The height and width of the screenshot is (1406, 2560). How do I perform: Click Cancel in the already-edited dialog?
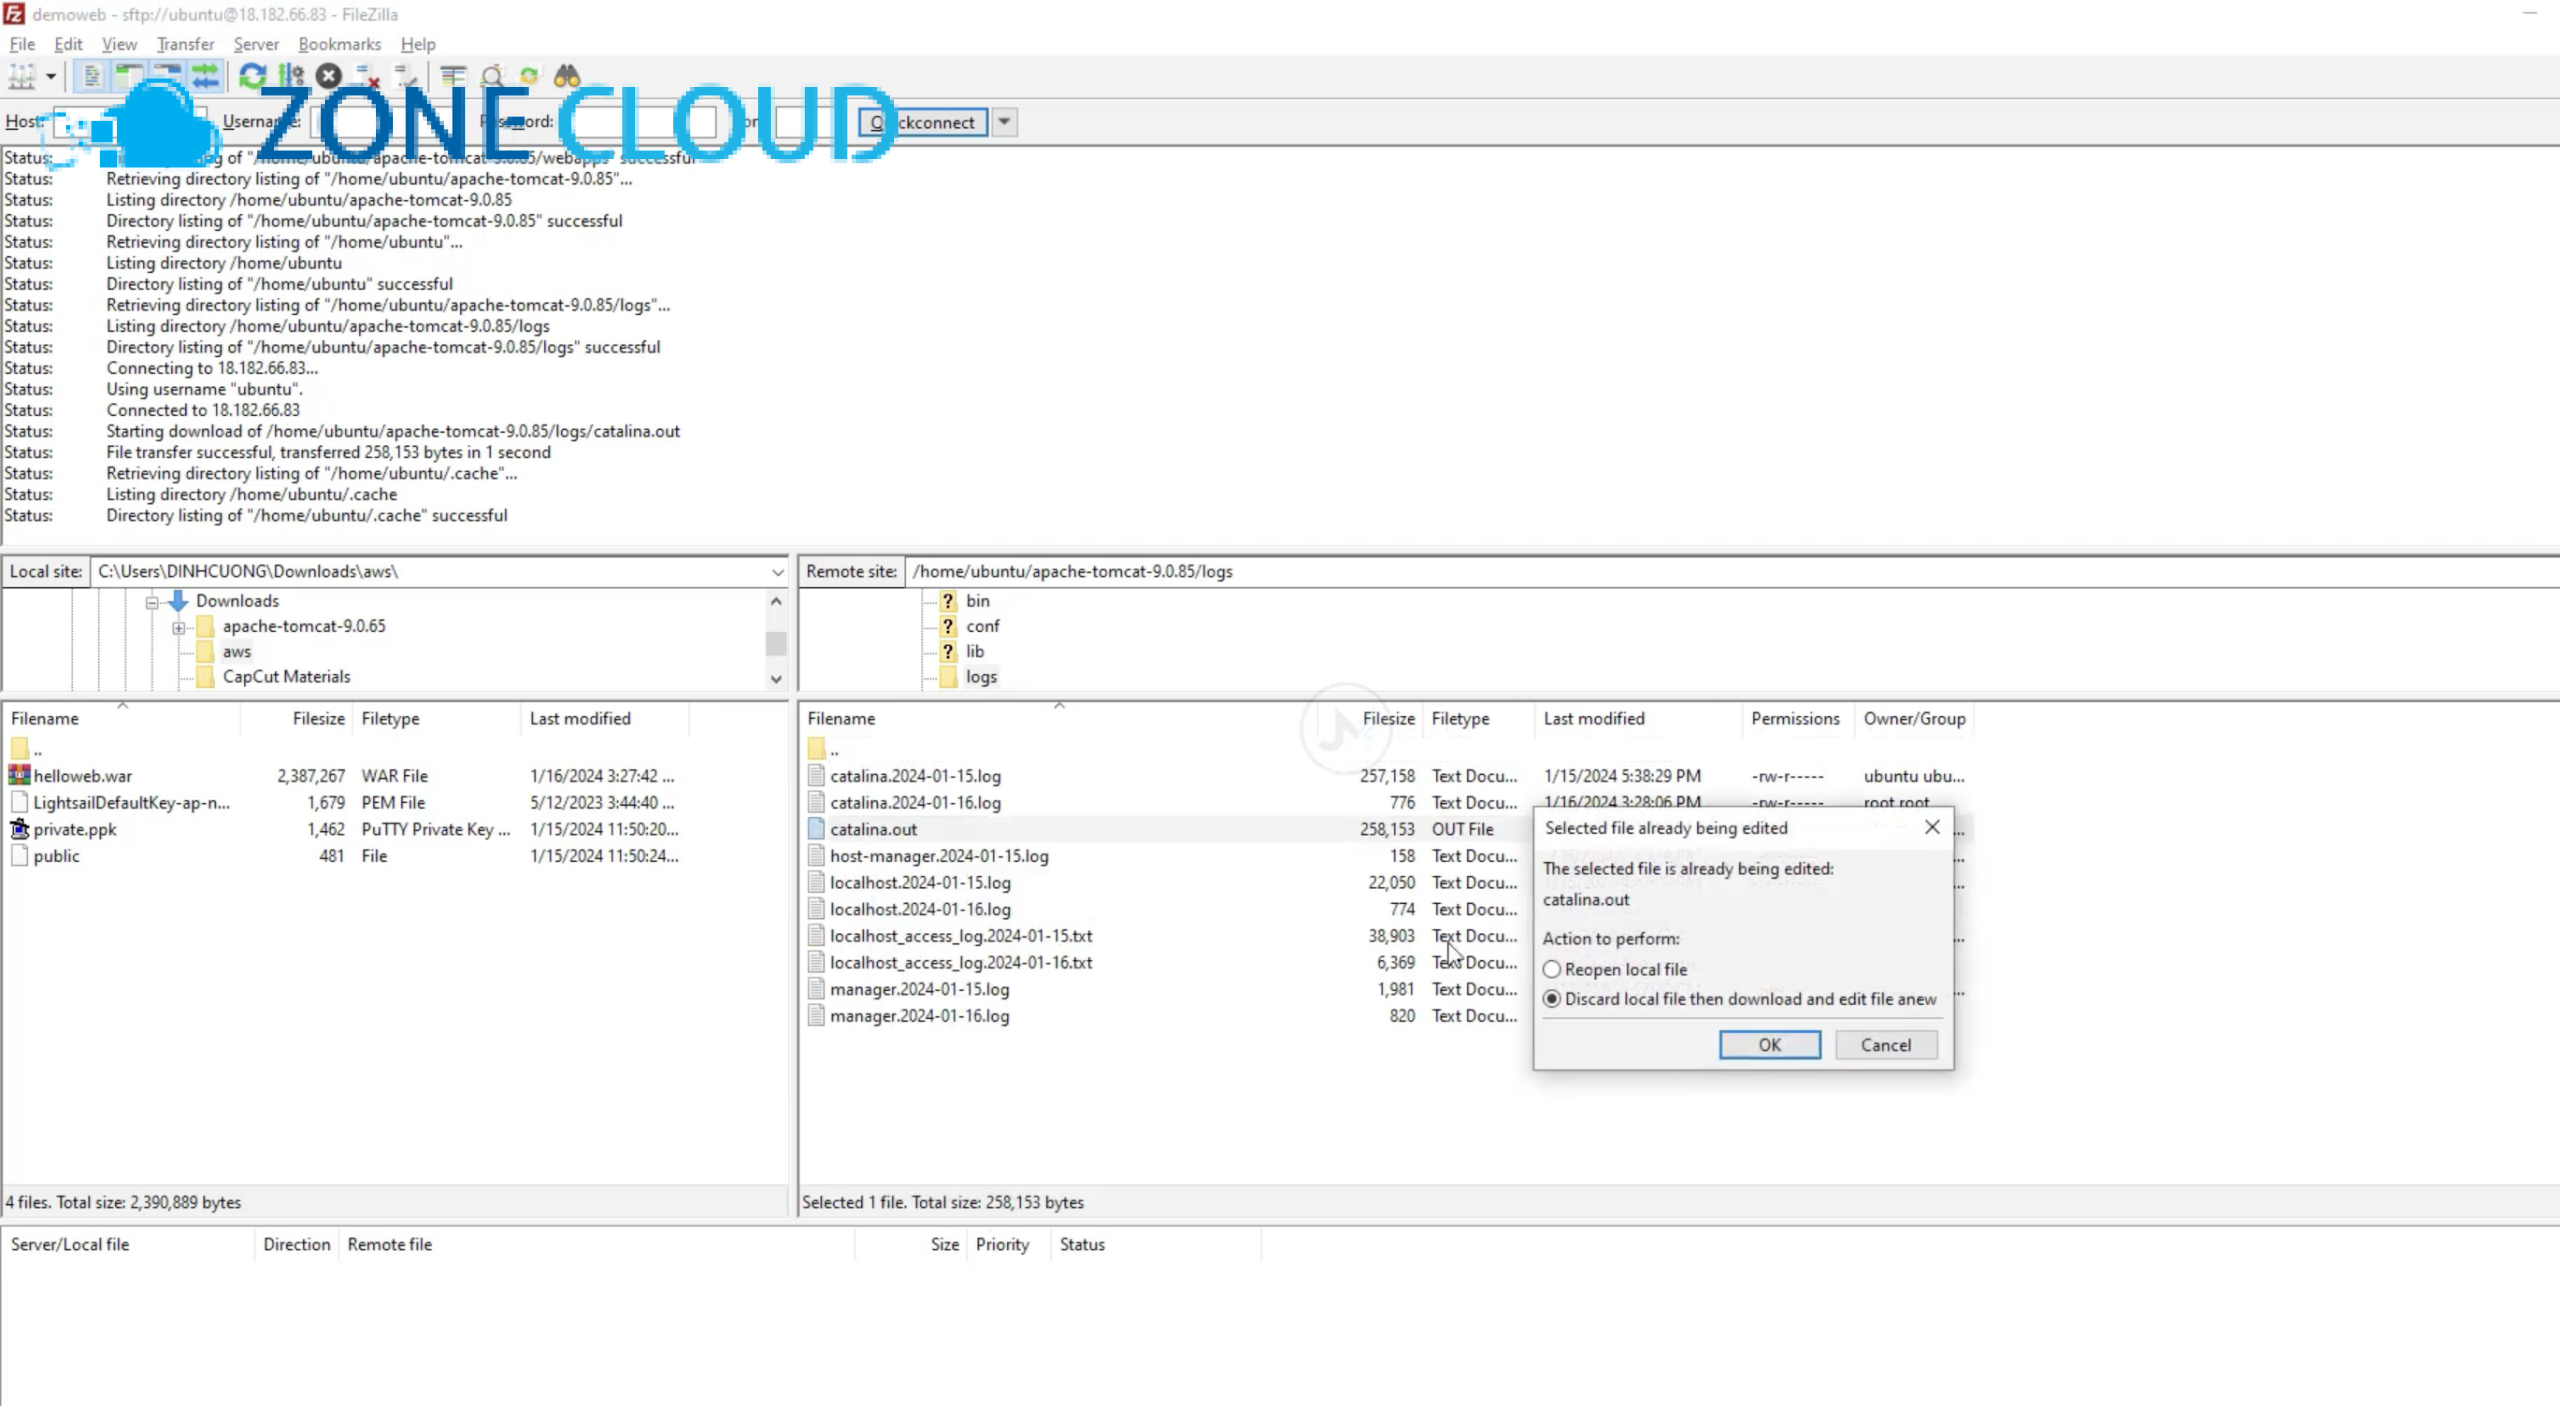tap(1885, 1044)
